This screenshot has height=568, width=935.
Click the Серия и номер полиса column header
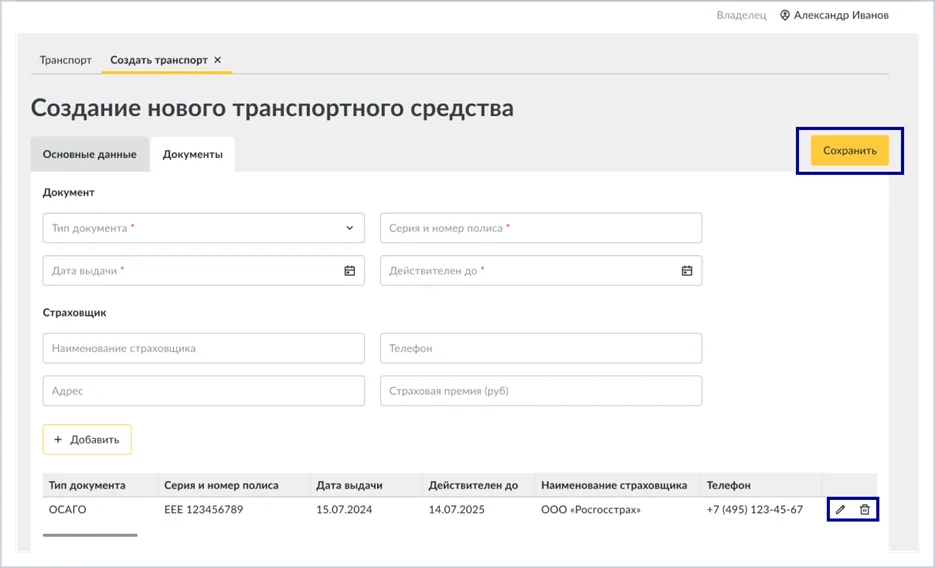pyautogui.click(x=221, y=485)
